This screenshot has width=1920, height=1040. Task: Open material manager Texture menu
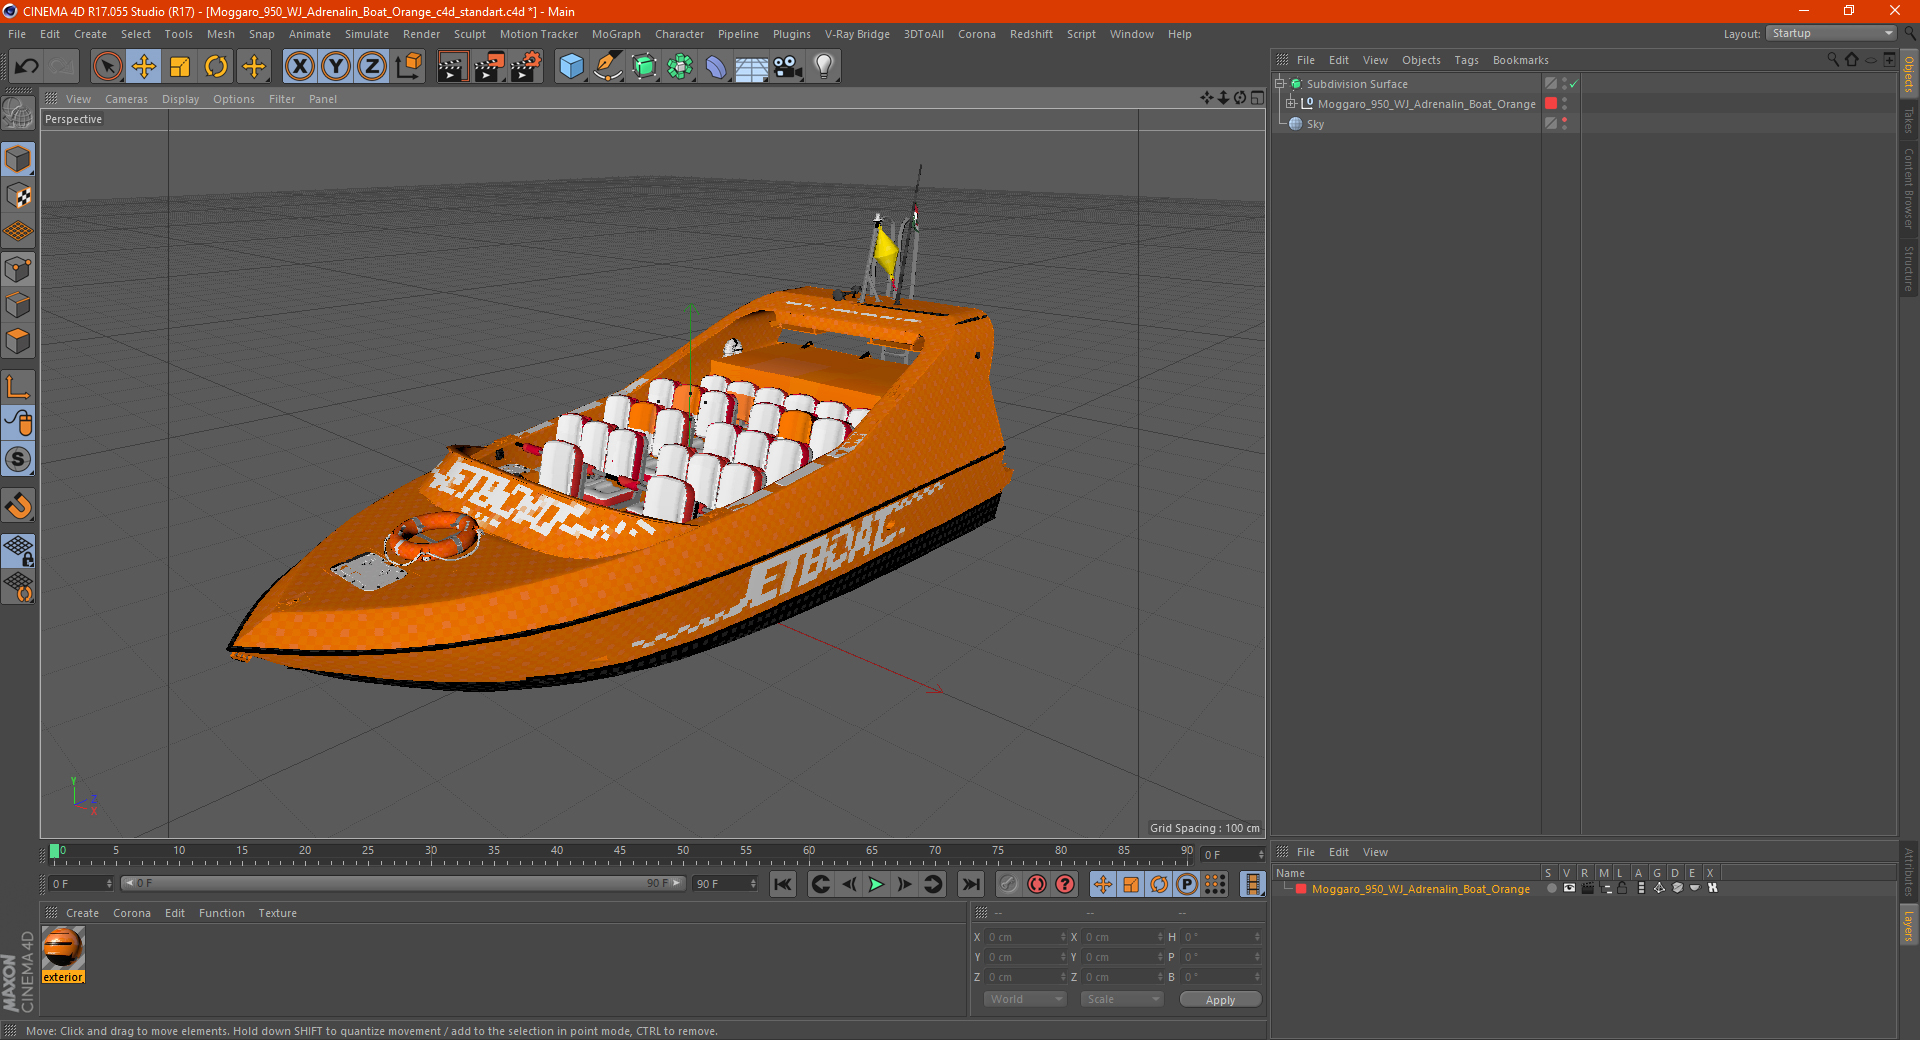pyautogui.click(x=277, y=913)
